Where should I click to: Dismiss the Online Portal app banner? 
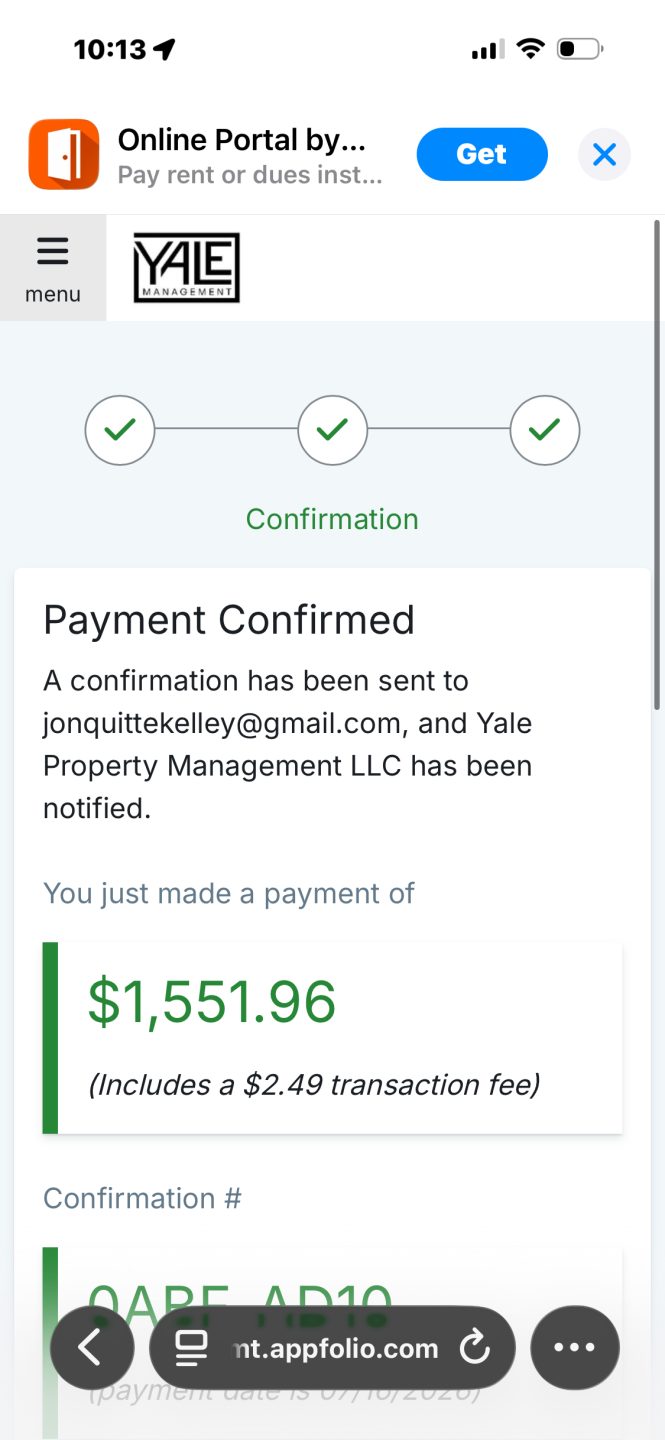click(x=604, y=155)
